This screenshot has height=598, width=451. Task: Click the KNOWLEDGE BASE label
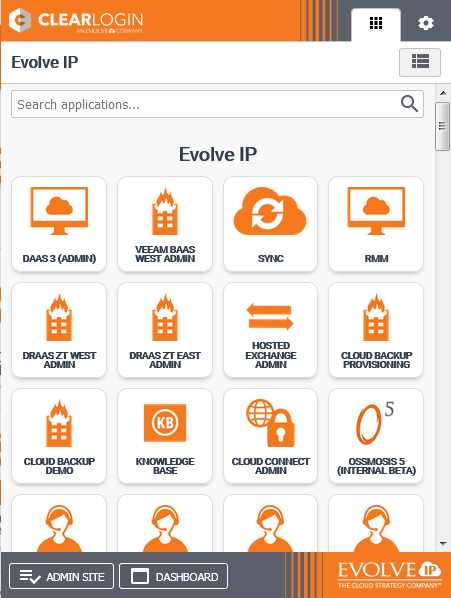point(165,466)
